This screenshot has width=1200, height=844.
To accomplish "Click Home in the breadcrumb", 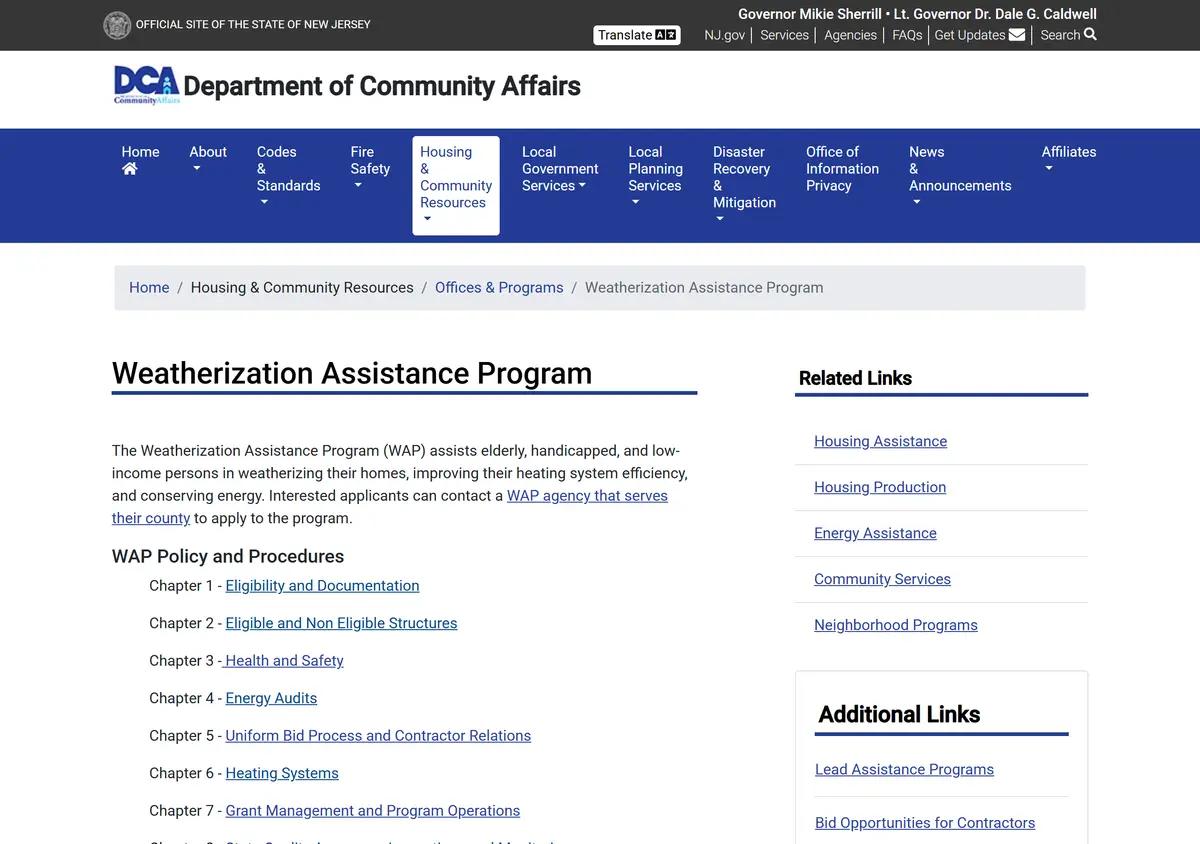I will (x=149, y=288).
